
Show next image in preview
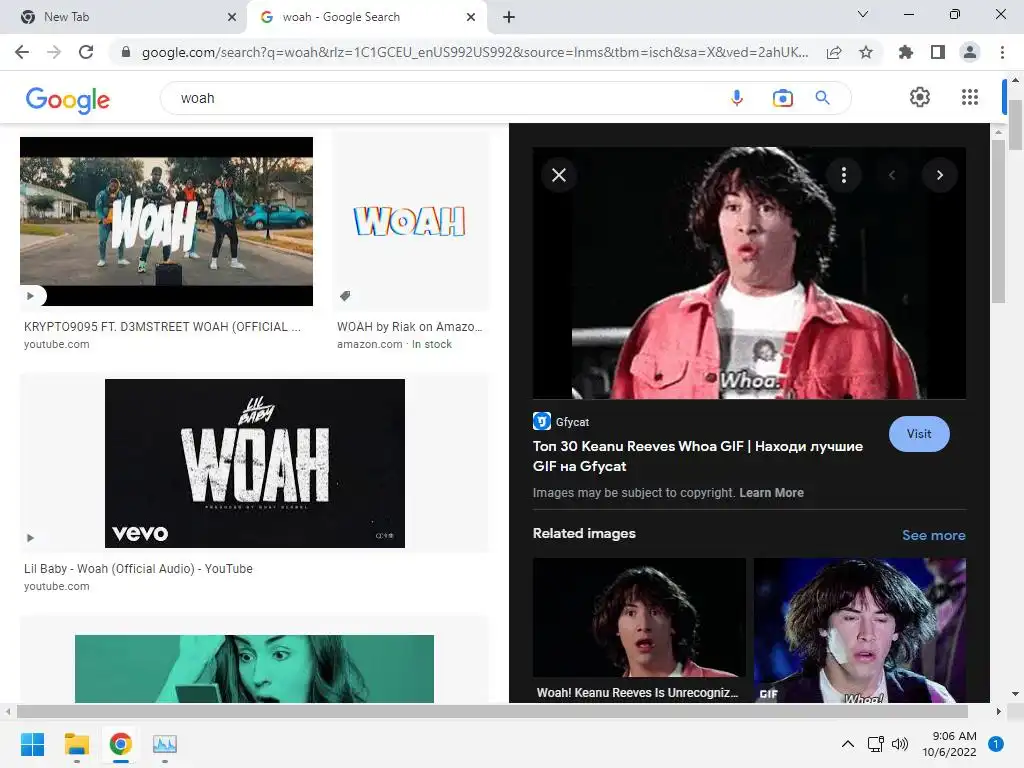(x=940, y=175)
